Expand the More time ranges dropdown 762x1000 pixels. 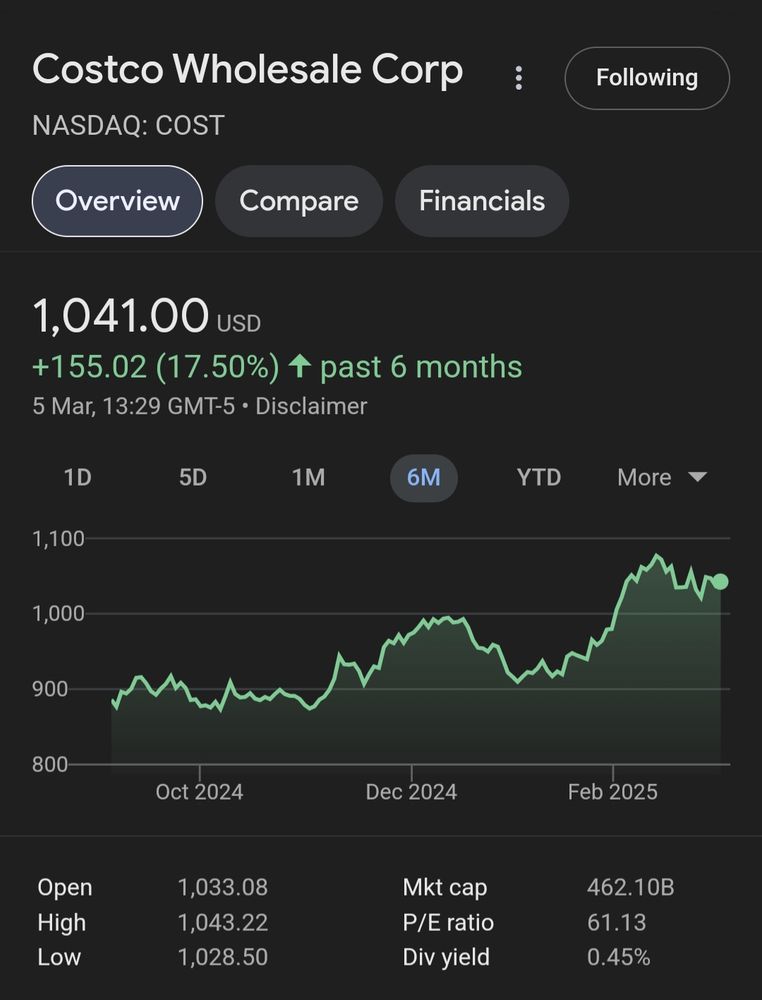[x=662, y=477]
